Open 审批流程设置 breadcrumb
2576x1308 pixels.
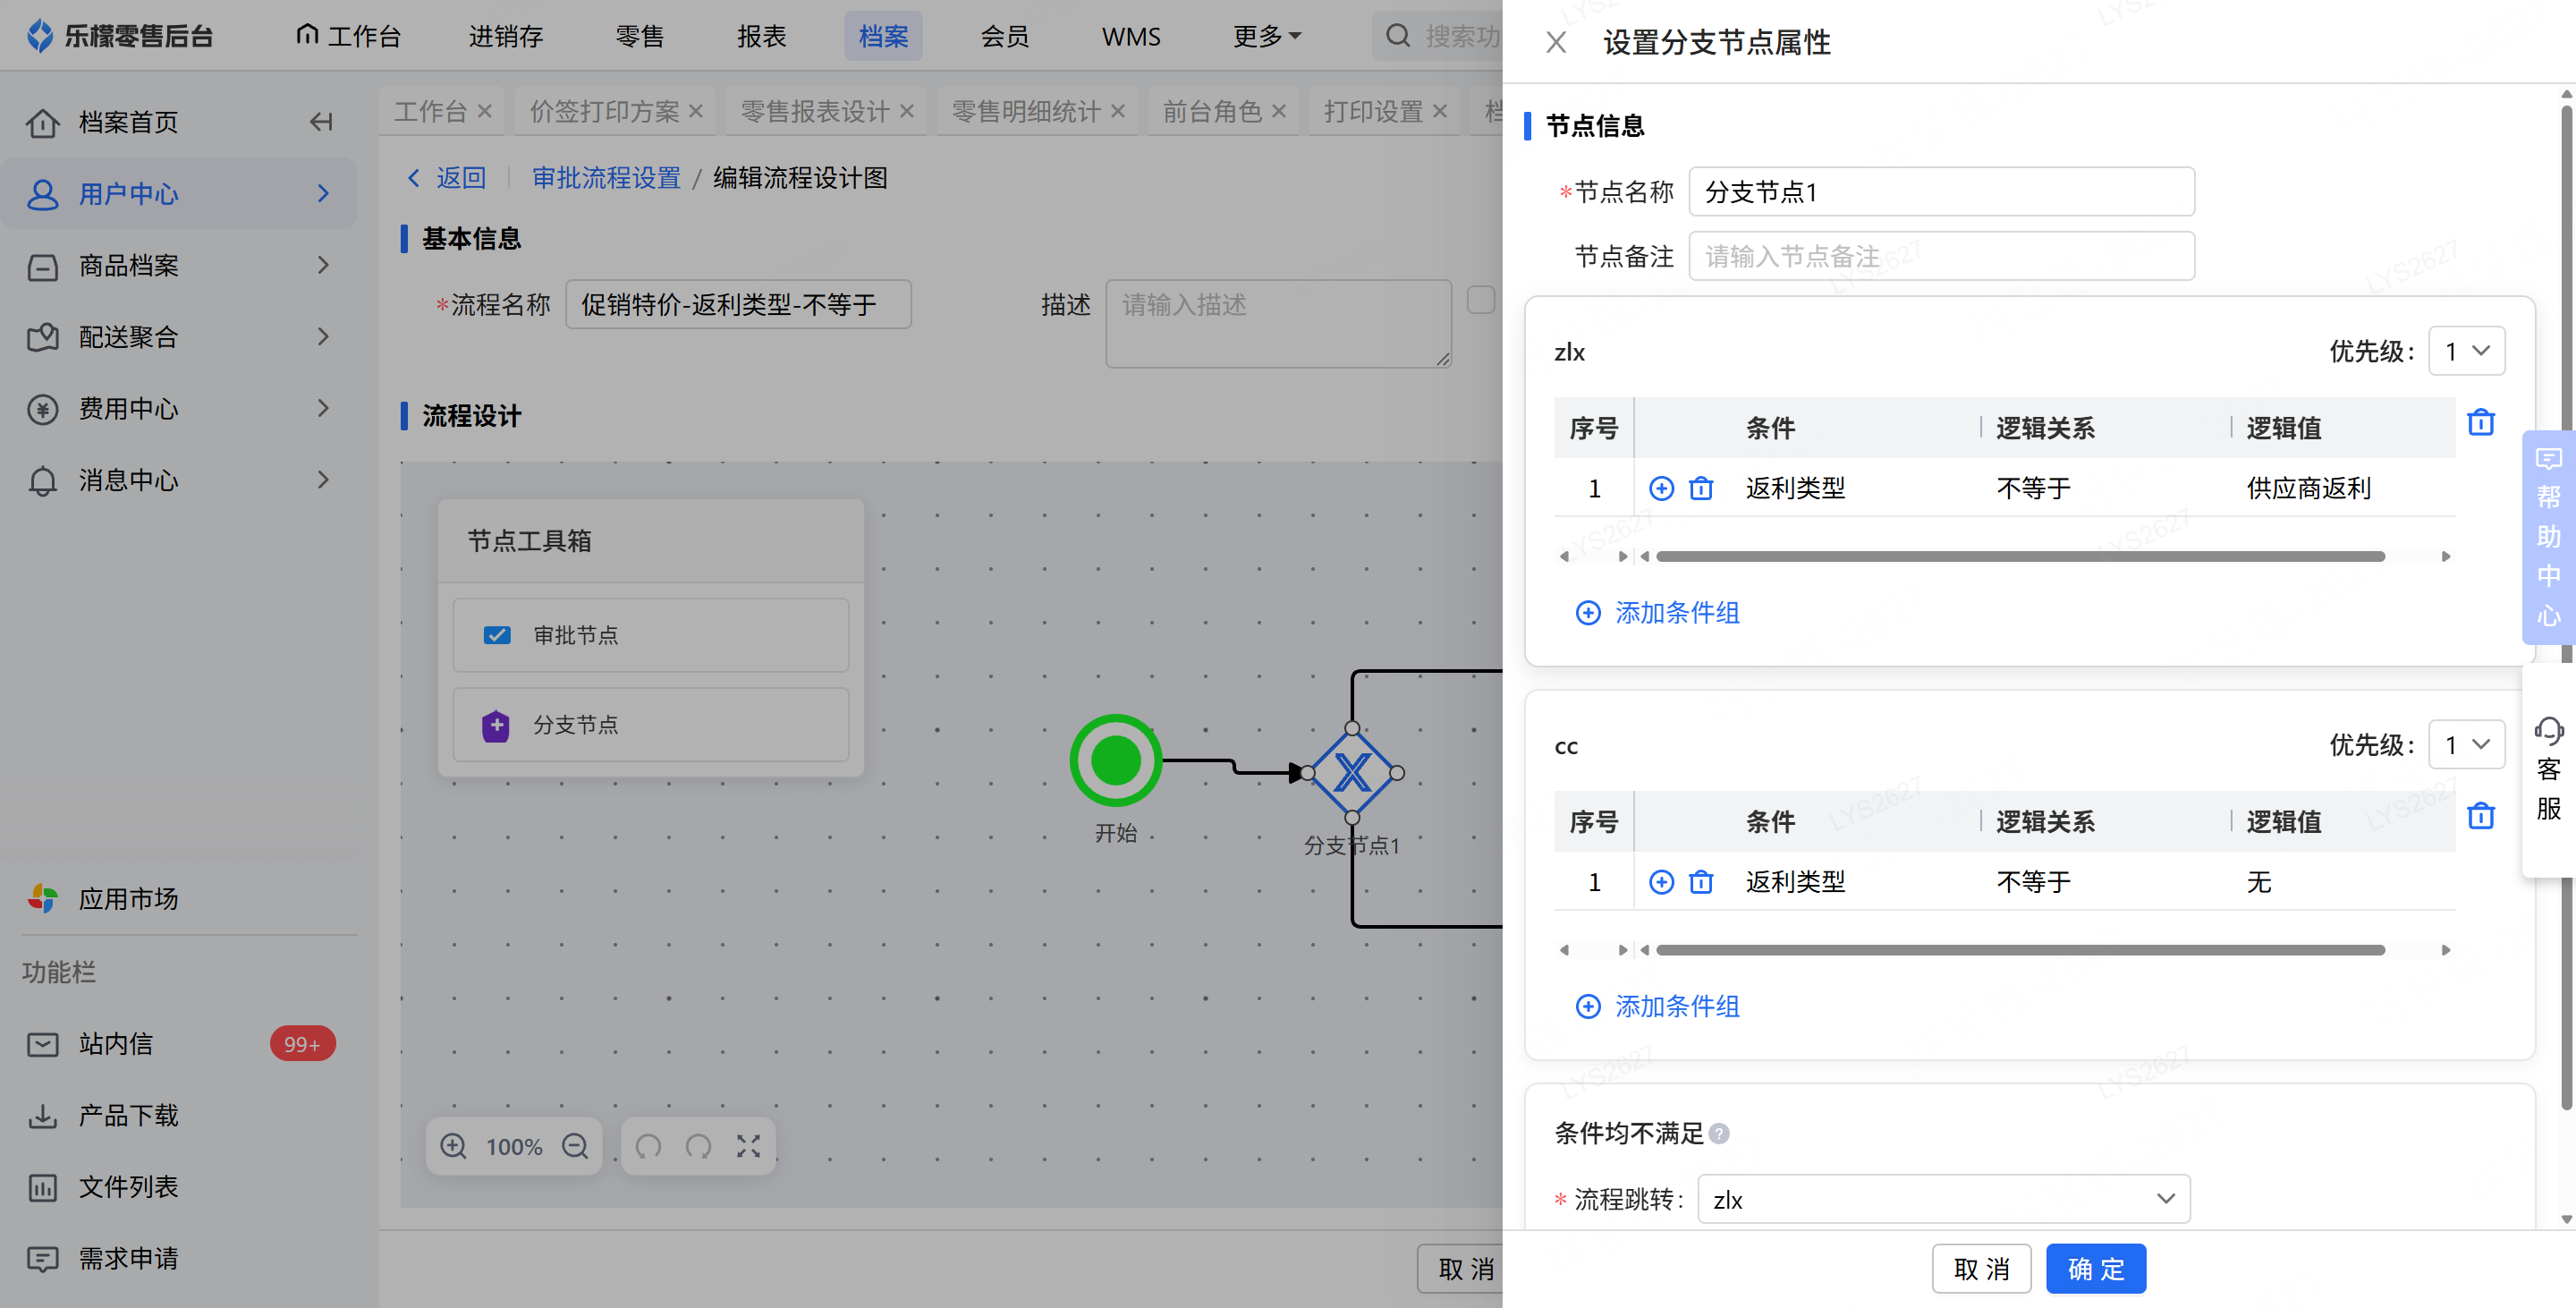tap(606, 178)
